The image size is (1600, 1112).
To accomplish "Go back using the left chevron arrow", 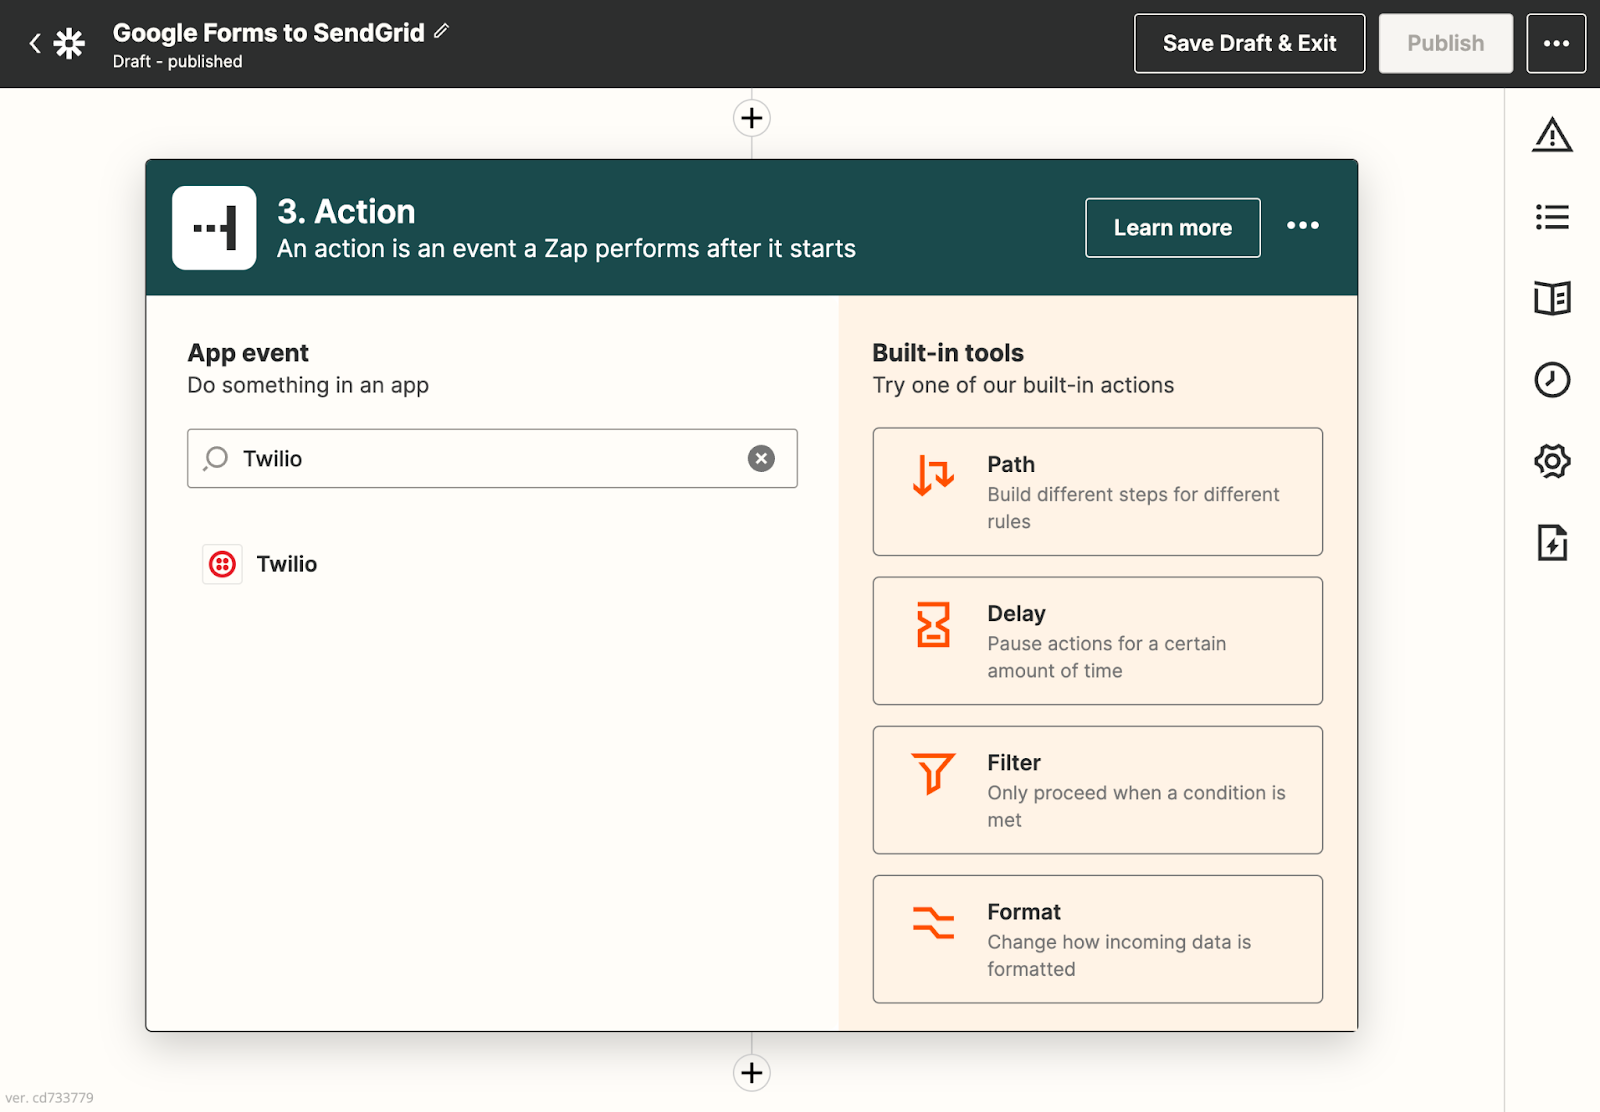I will pyautogui.click(x=35, y=43).
